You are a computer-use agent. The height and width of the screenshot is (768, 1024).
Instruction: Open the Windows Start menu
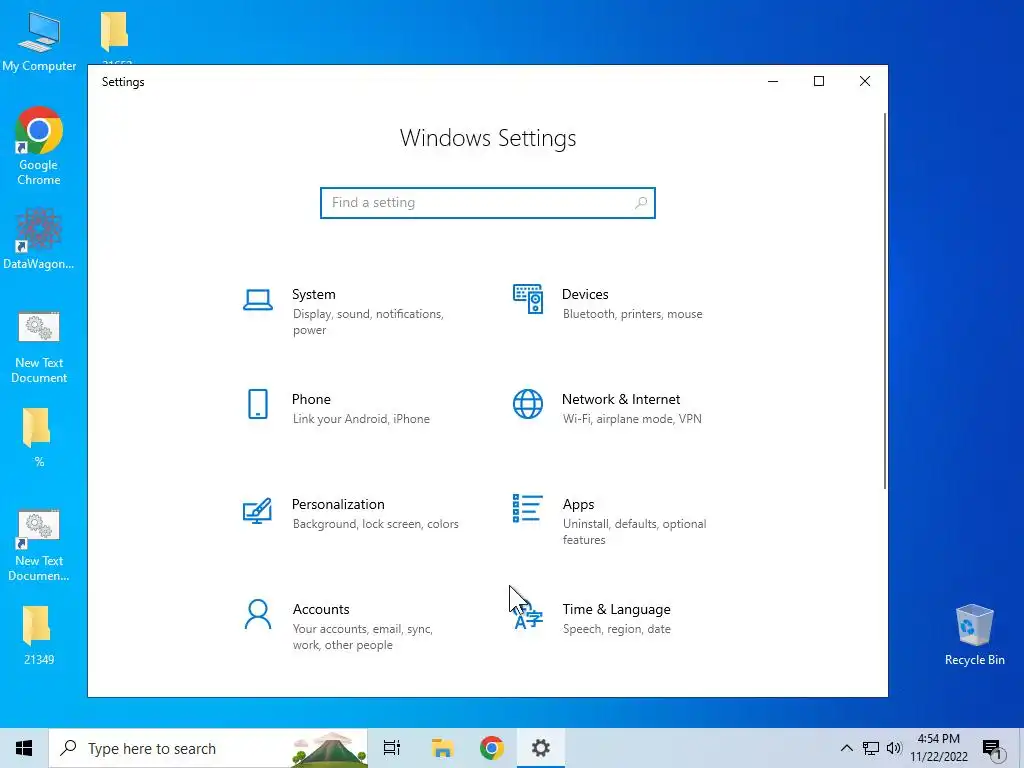(24, 748)
